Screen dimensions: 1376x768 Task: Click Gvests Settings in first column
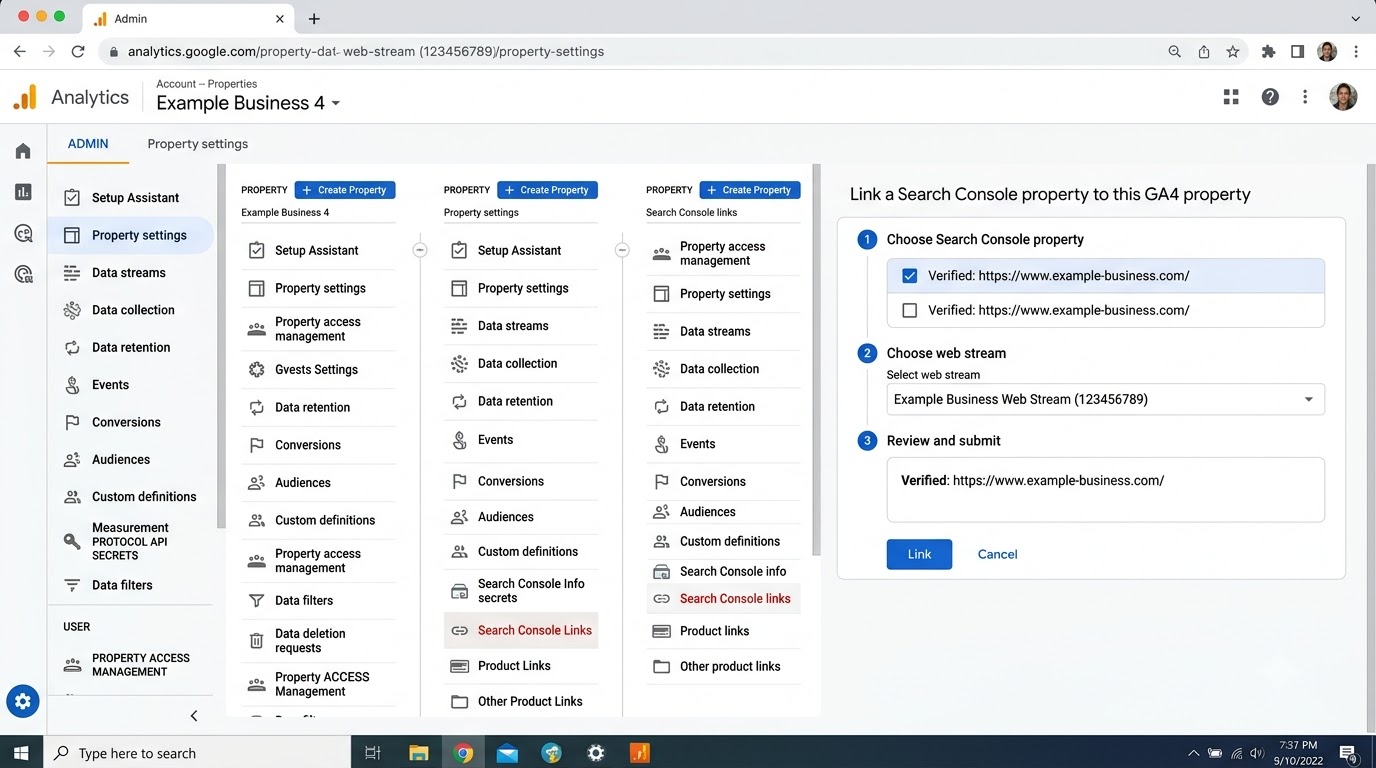[320, 369]
